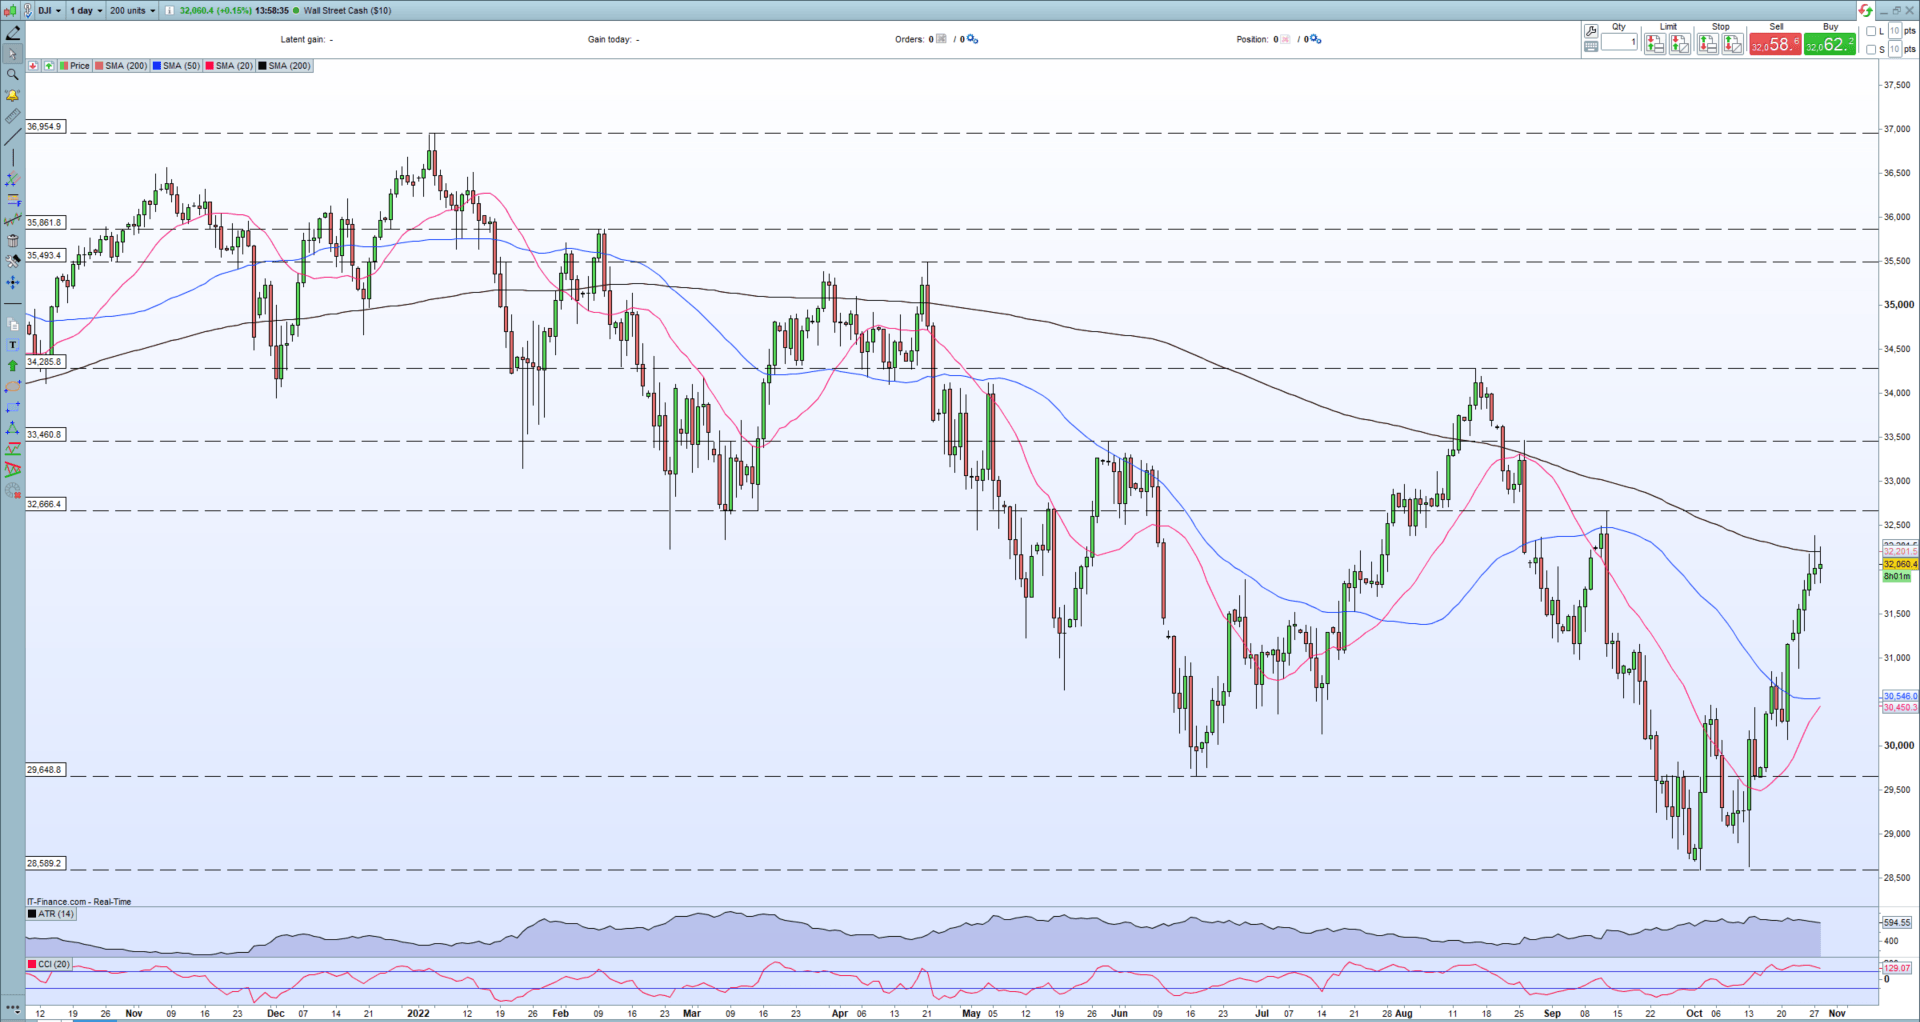Screen dimensions: 1920x1022
Task: Click the 28,589.2 horizontal level label
Action: click(x=45, y=863)
